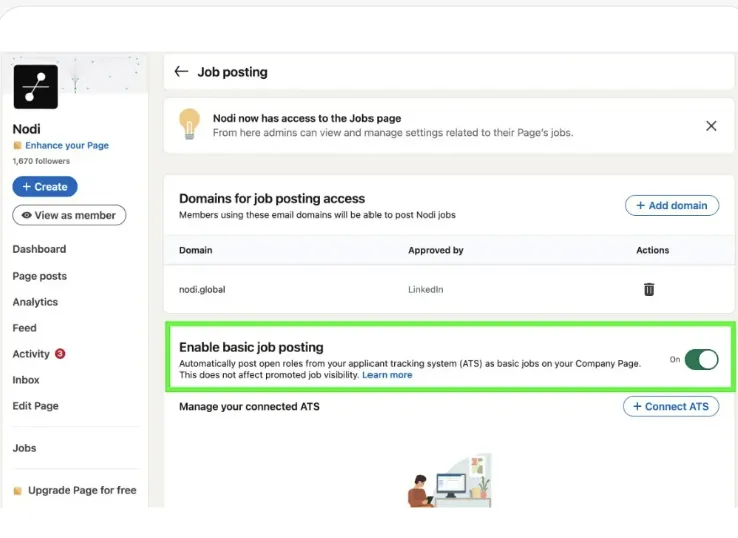Select Feed in the sidebar
Screen dimensions: 738x538
[x=24, y=328]
